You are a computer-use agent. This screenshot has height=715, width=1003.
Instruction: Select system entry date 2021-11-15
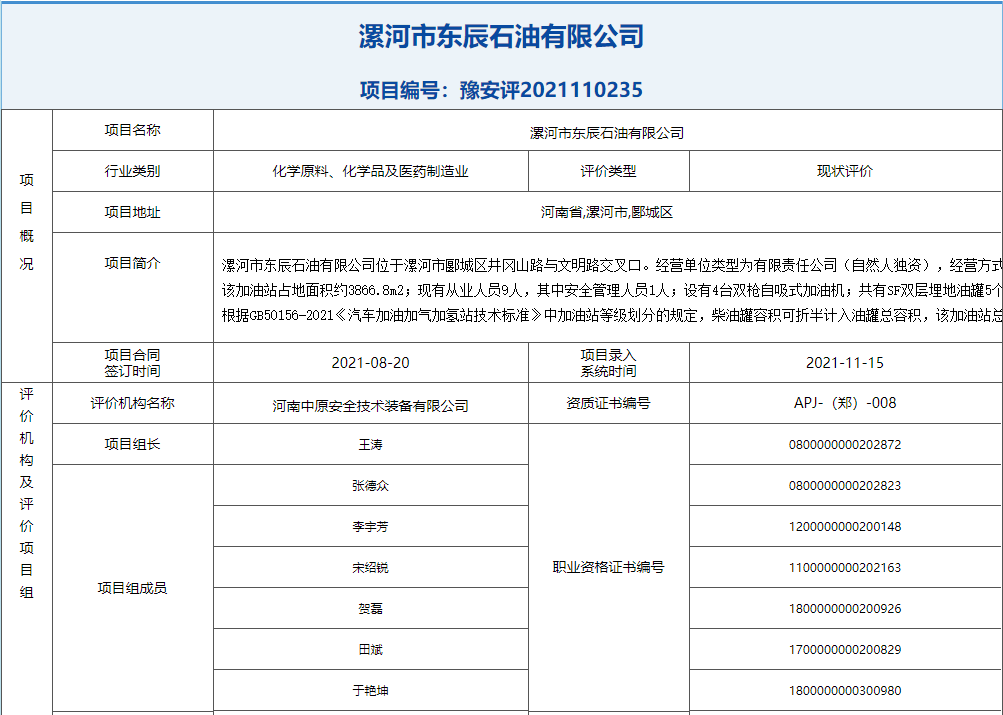coord(845,363)
